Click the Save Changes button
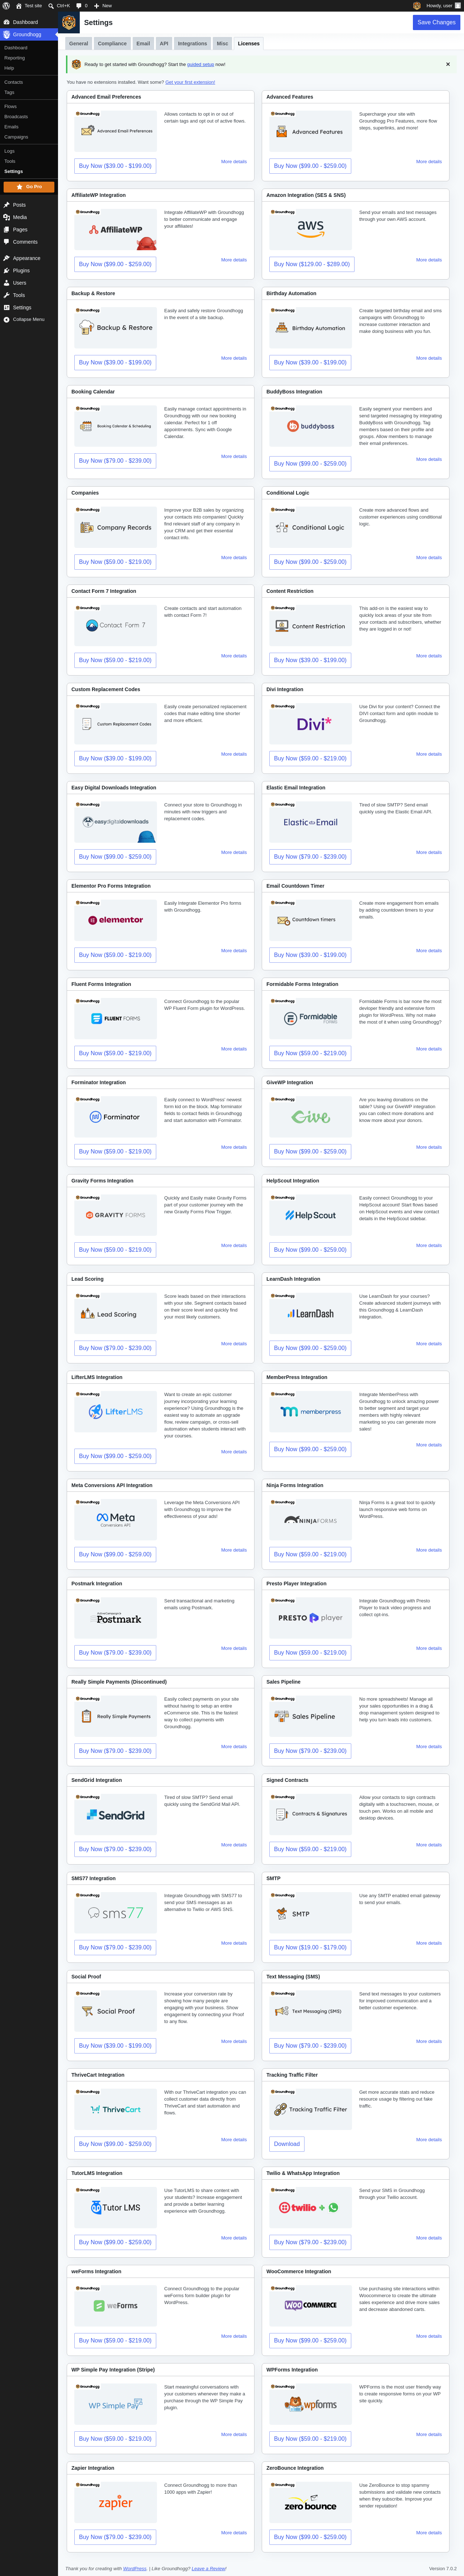Viewport: 464px width, 2576px height. (x=437, y=22)
